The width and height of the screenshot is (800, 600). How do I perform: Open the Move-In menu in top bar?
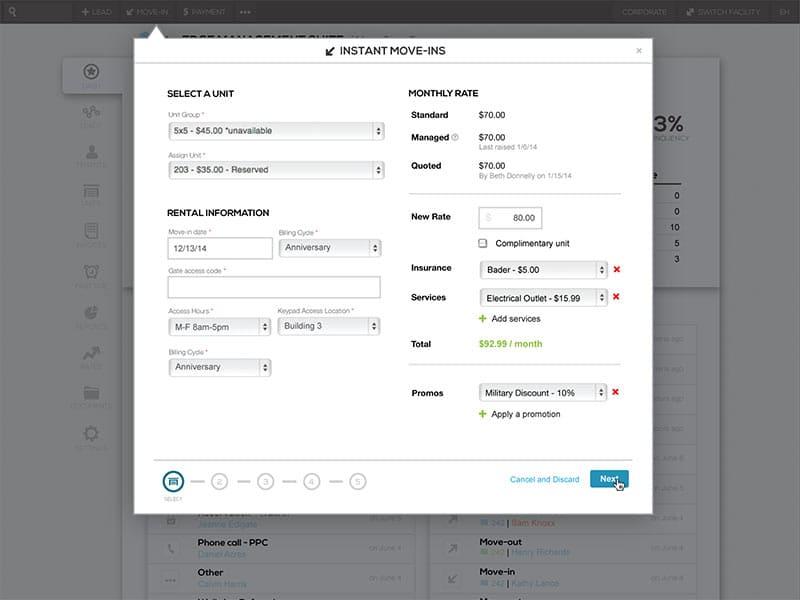[x=147, y=12]
